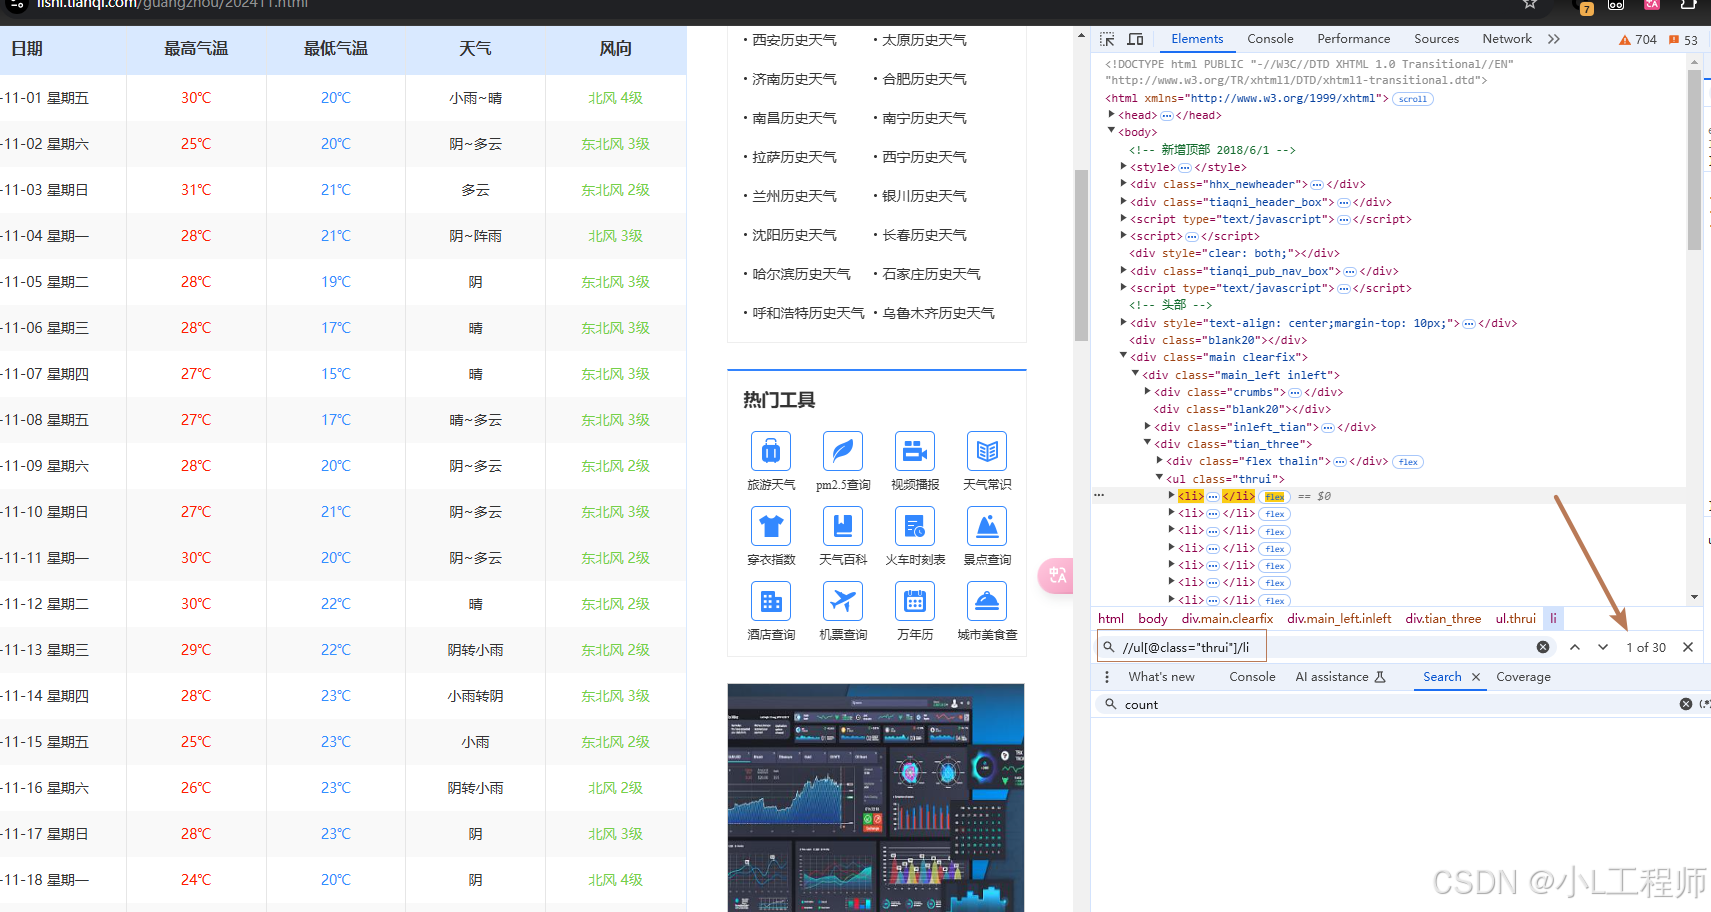The width and height of the screenshot is (1711, 912).
Task: Open the pm2.5查询 leaf icon
Action: (x=843, y=451)
